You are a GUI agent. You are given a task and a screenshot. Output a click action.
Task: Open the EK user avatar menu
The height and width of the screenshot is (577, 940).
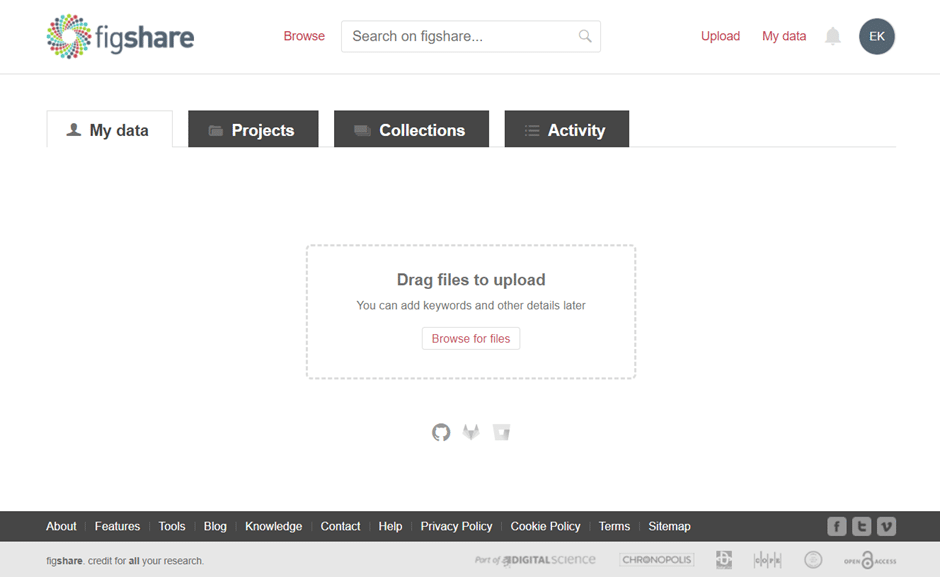[876, 36]
